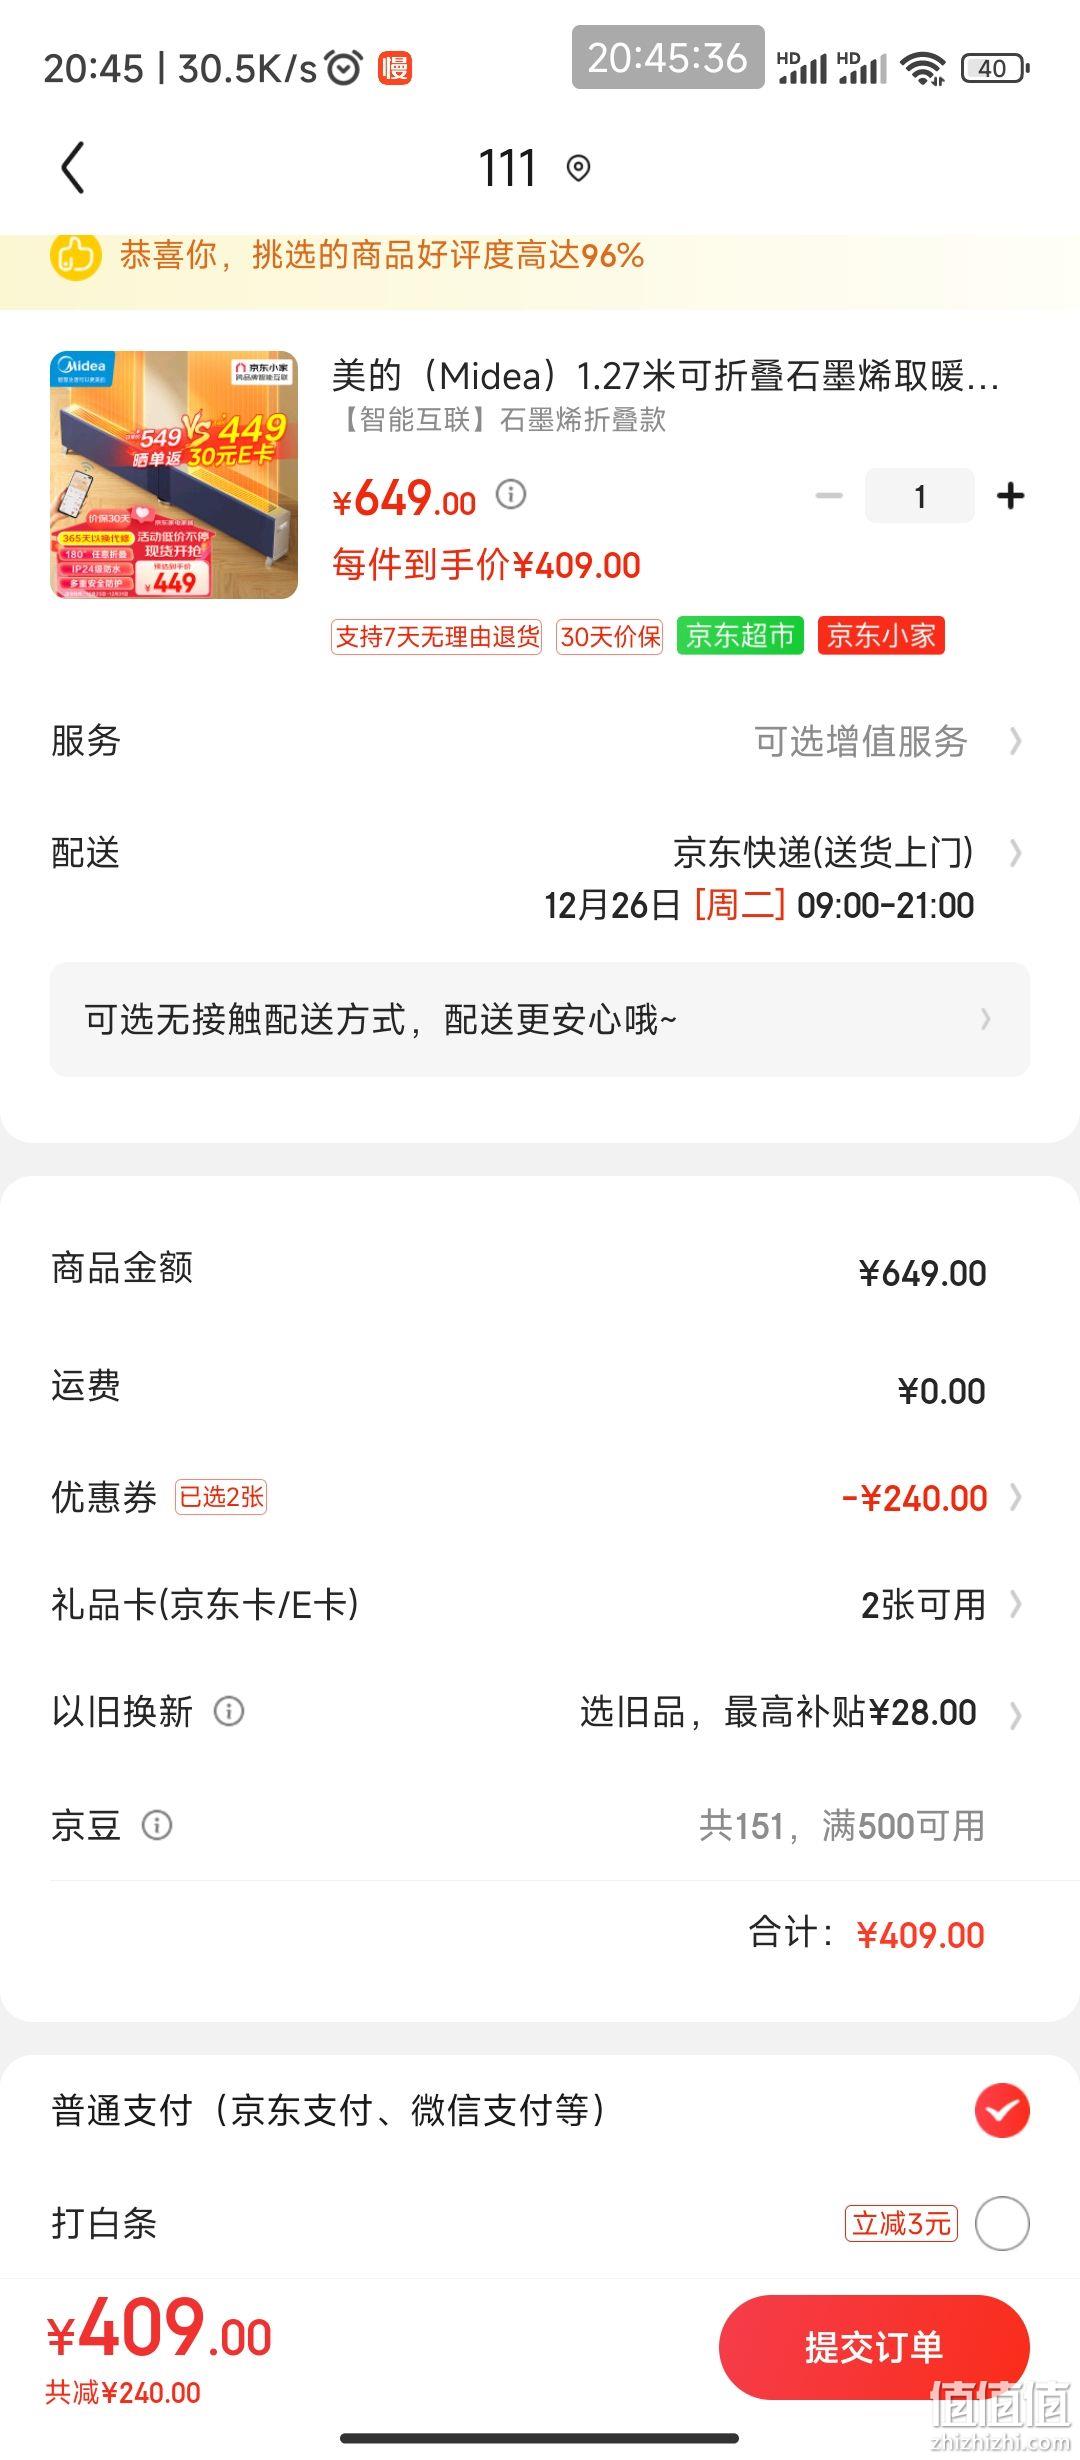
Task: Open the 优惠券 coupon selection chevron
Action: pyautogui.click(x=1016, y=1497)
